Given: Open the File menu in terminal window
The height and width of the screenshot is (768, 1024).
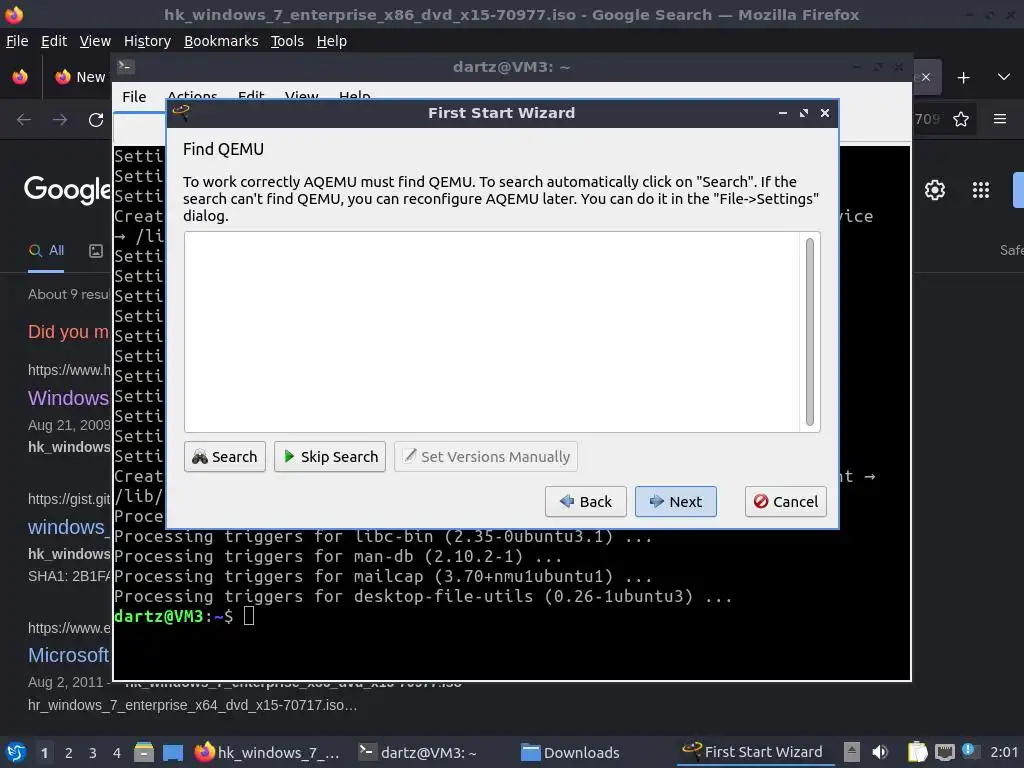Looking at the screenshot, I should (x=134, y=97).
